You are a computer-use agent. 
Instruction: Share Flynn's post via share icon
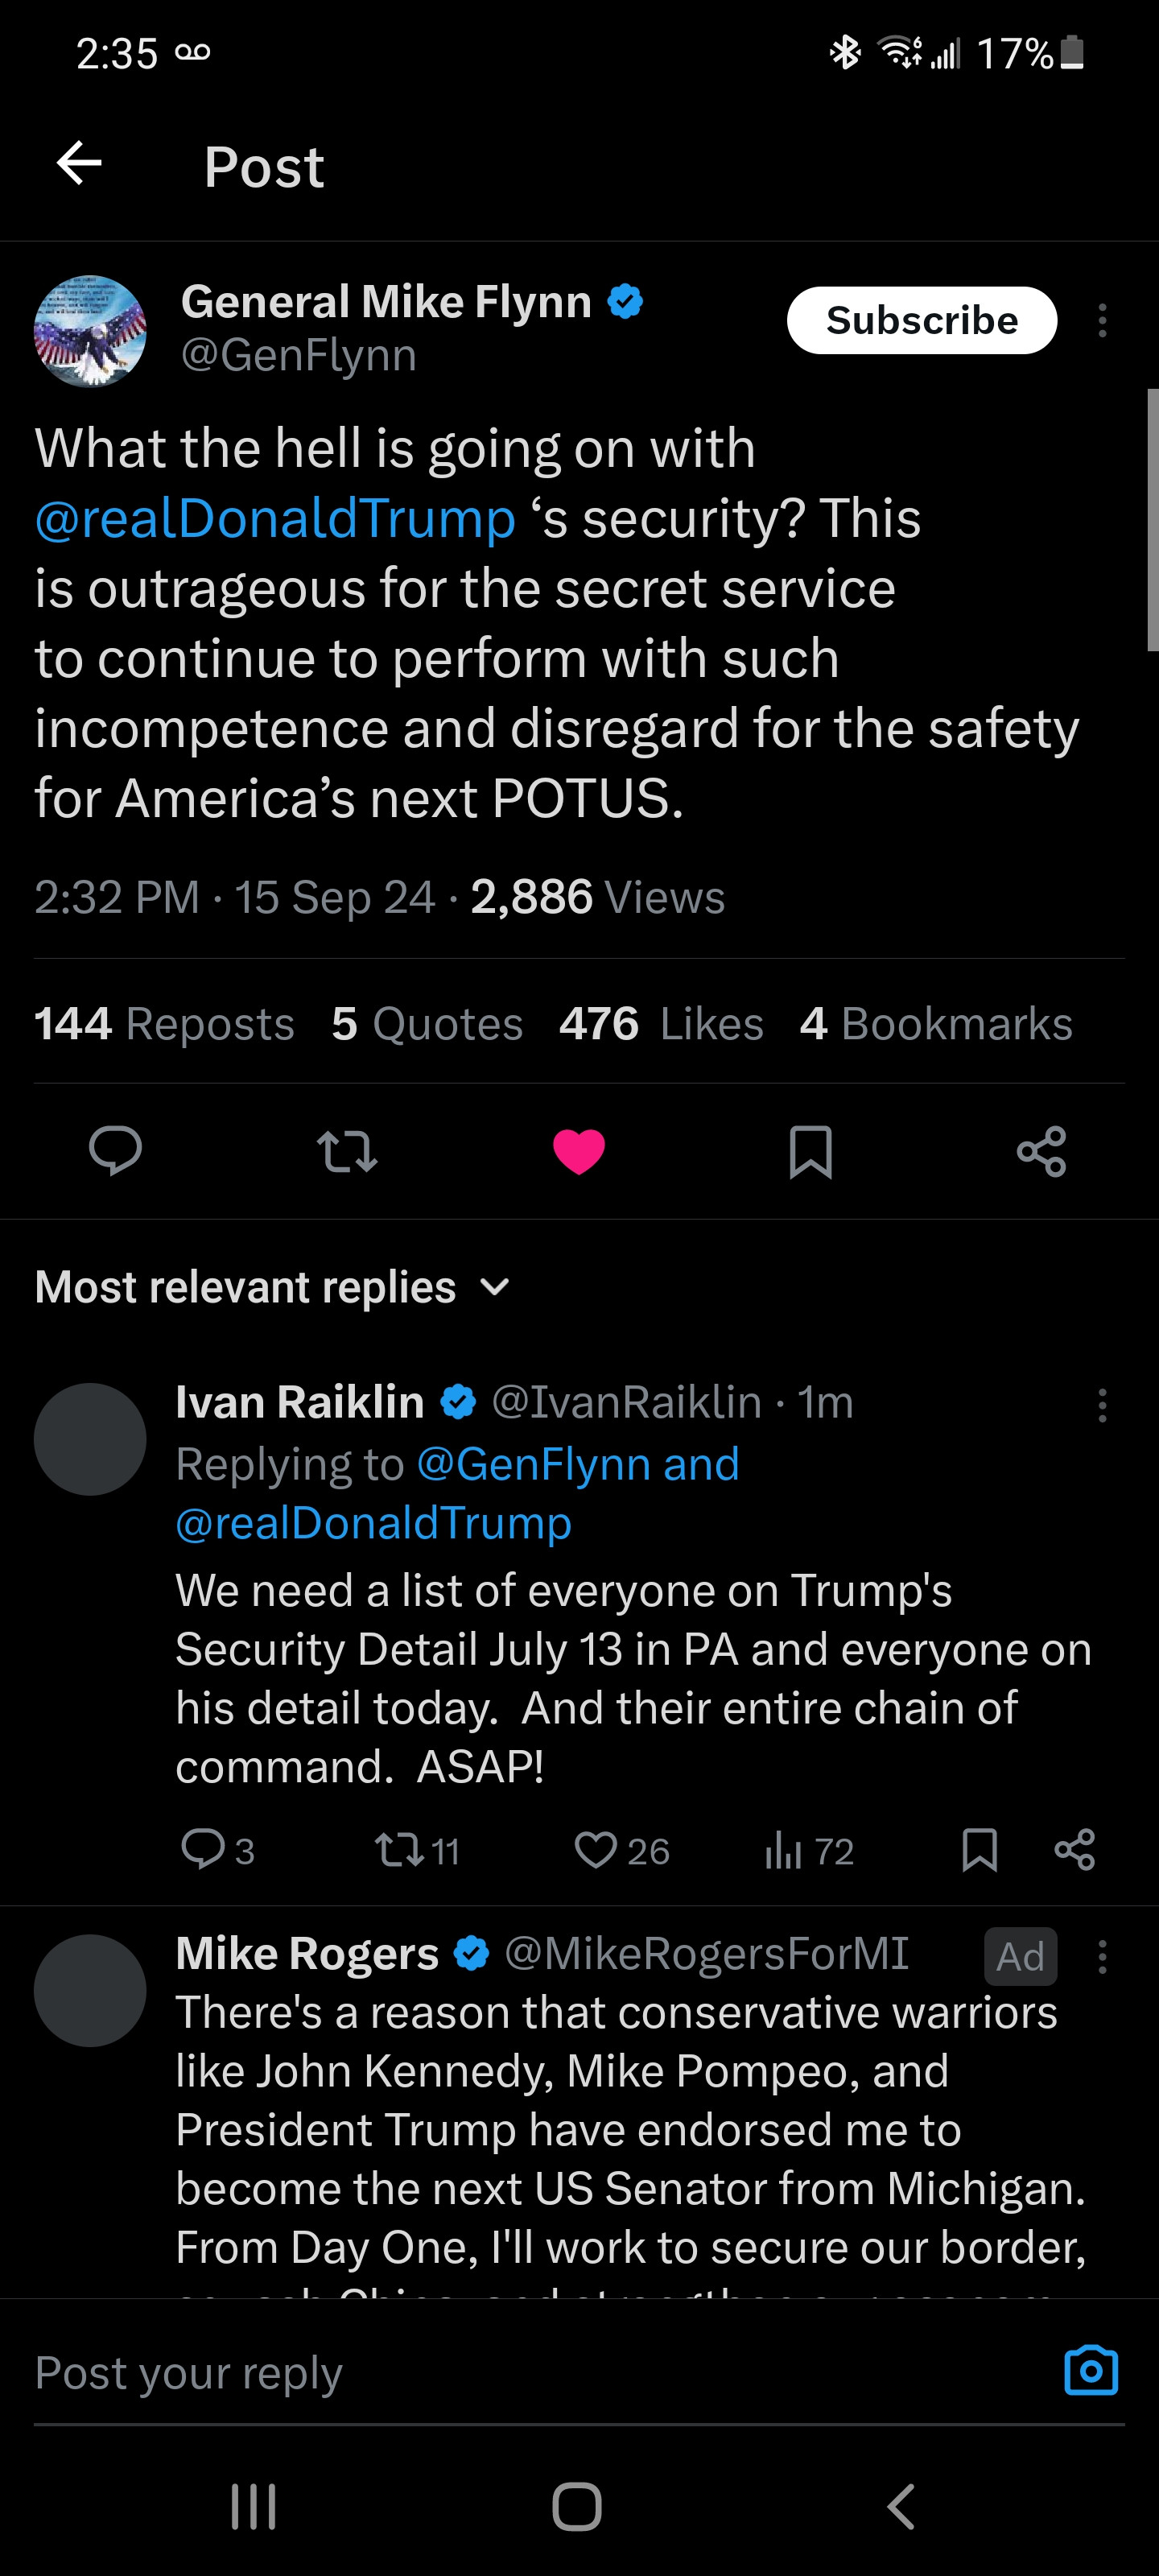(x=1041, y=1150)
